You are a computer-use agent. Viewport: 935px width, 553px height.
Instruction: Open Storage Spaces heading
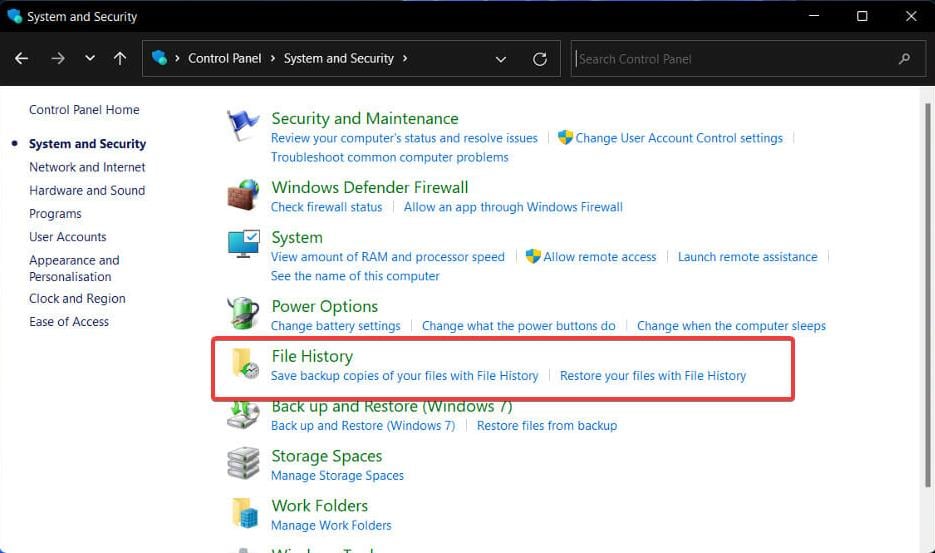327,456
